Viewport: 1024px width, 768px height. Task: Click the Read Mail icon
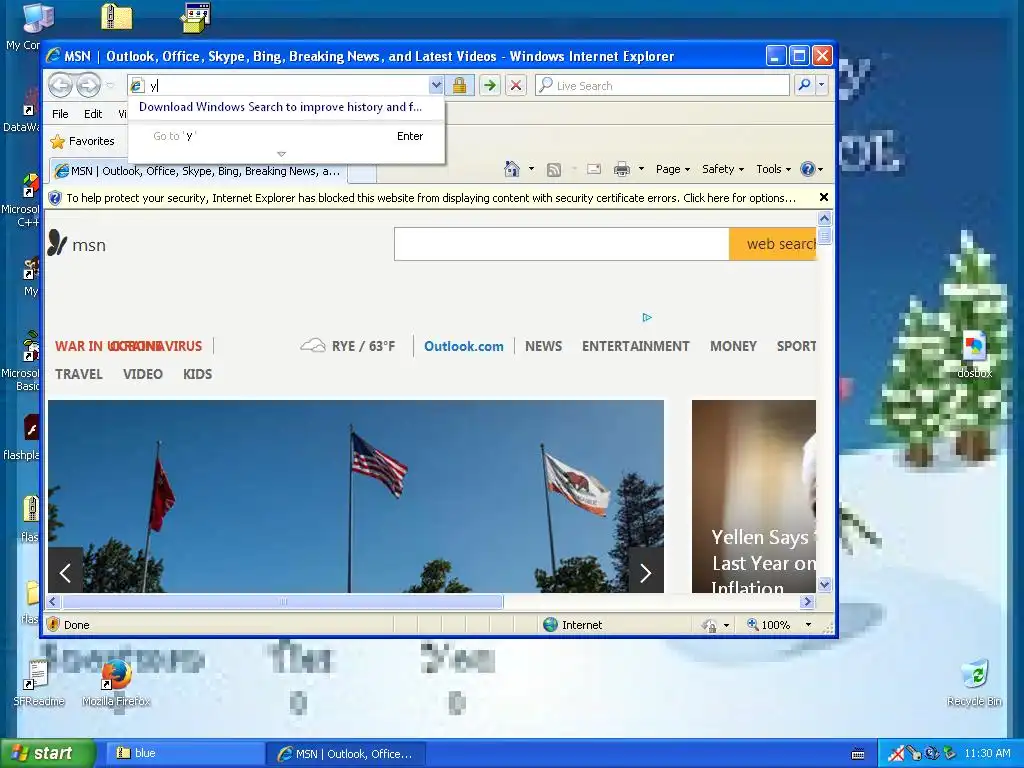[594, 169]
